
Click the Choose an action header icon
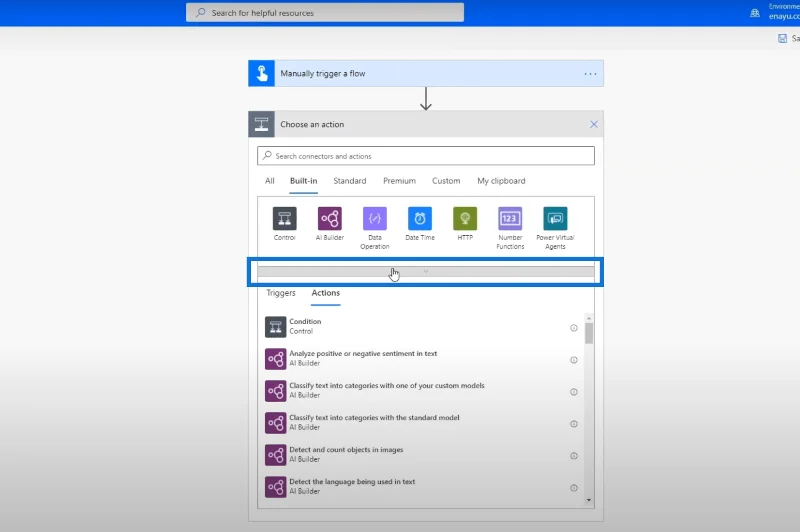coord(261,124)
